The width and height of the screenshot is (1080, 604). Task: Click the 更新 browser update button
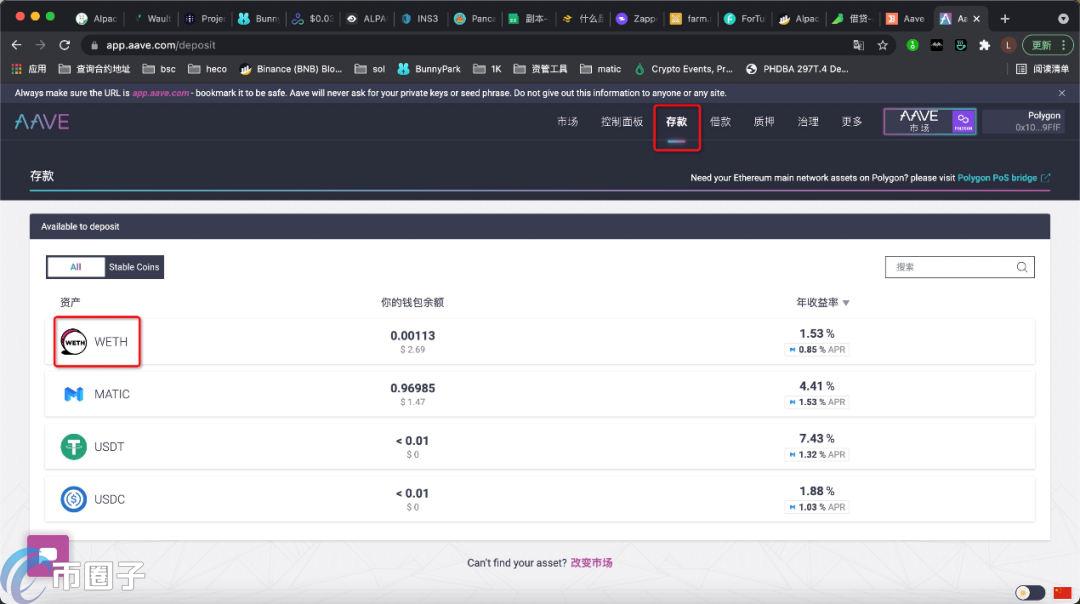coord(1048,45)
